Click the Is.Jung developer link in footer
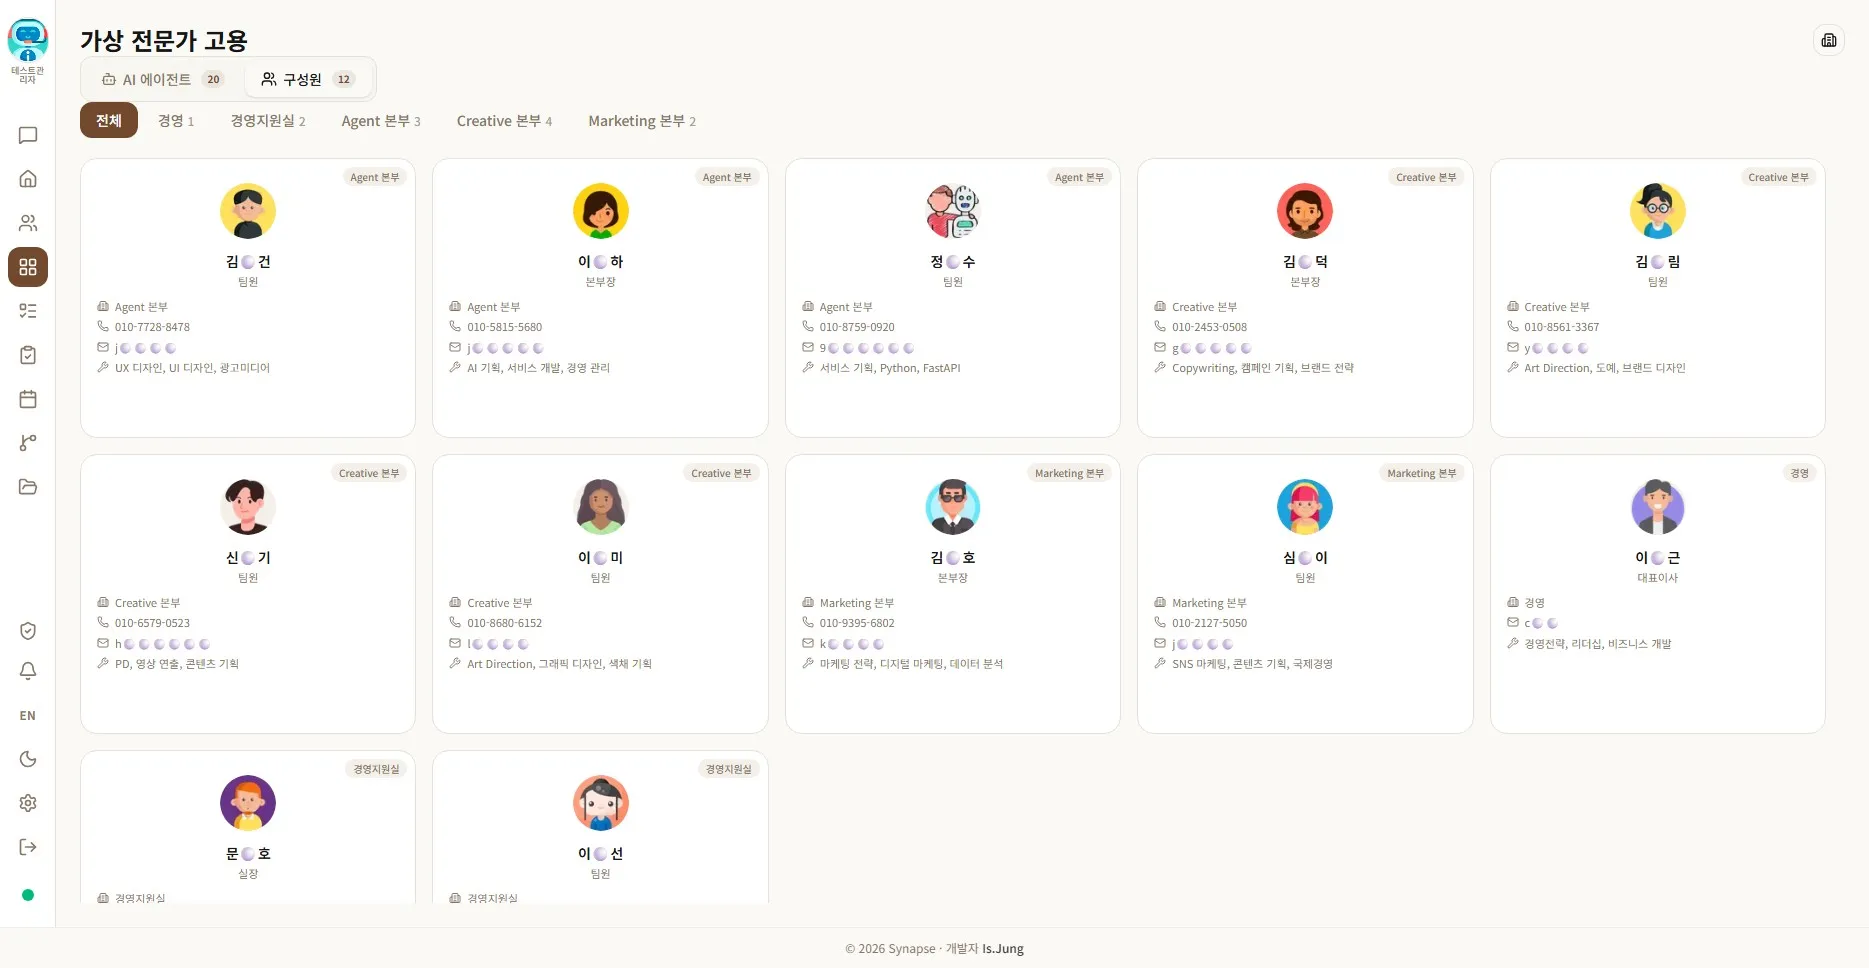 [x=1003, y=949]
